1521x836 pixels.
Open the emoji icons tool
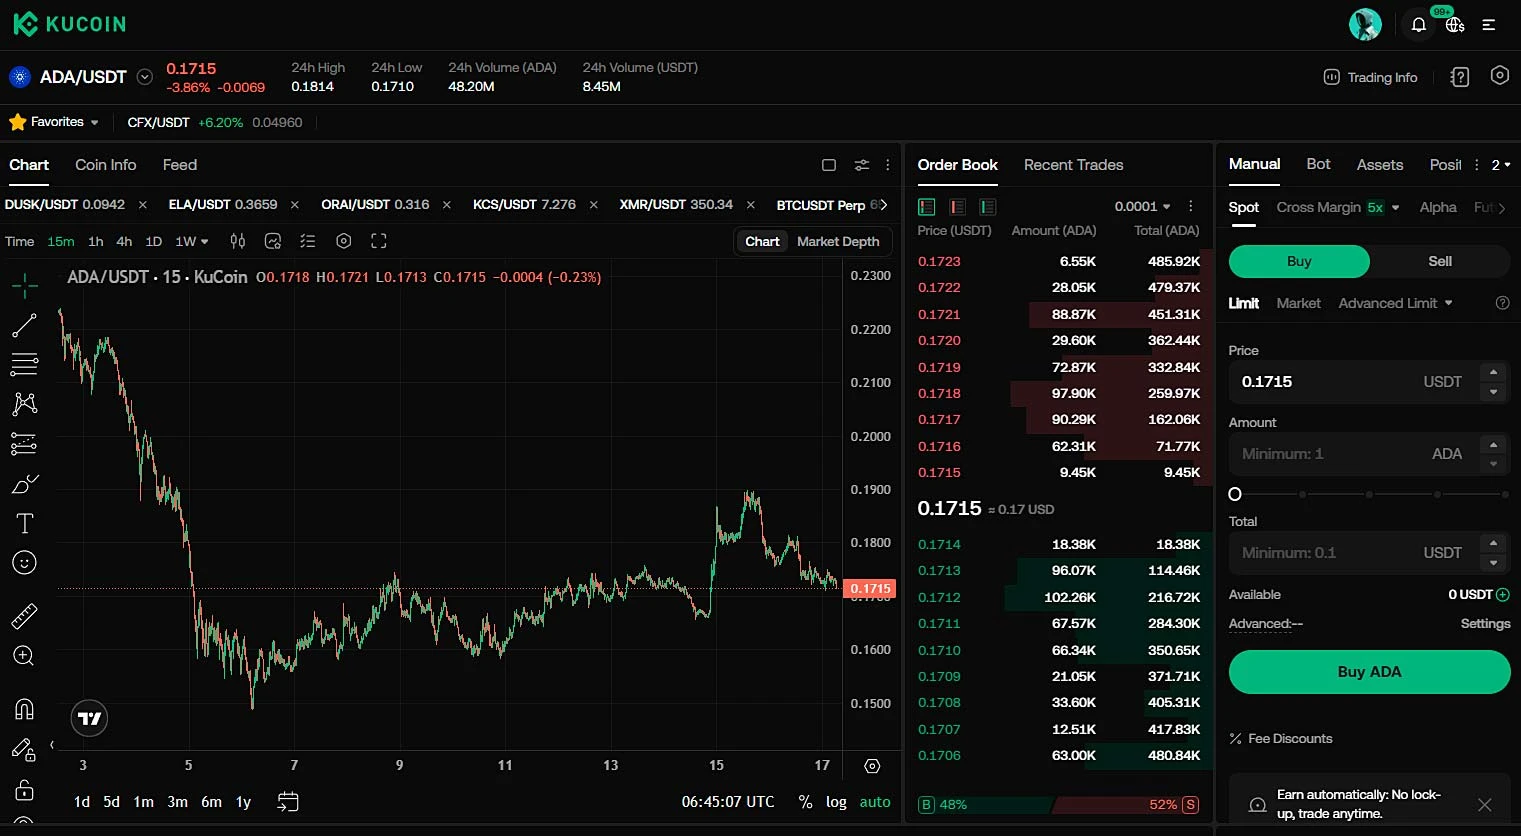point(24,563)
